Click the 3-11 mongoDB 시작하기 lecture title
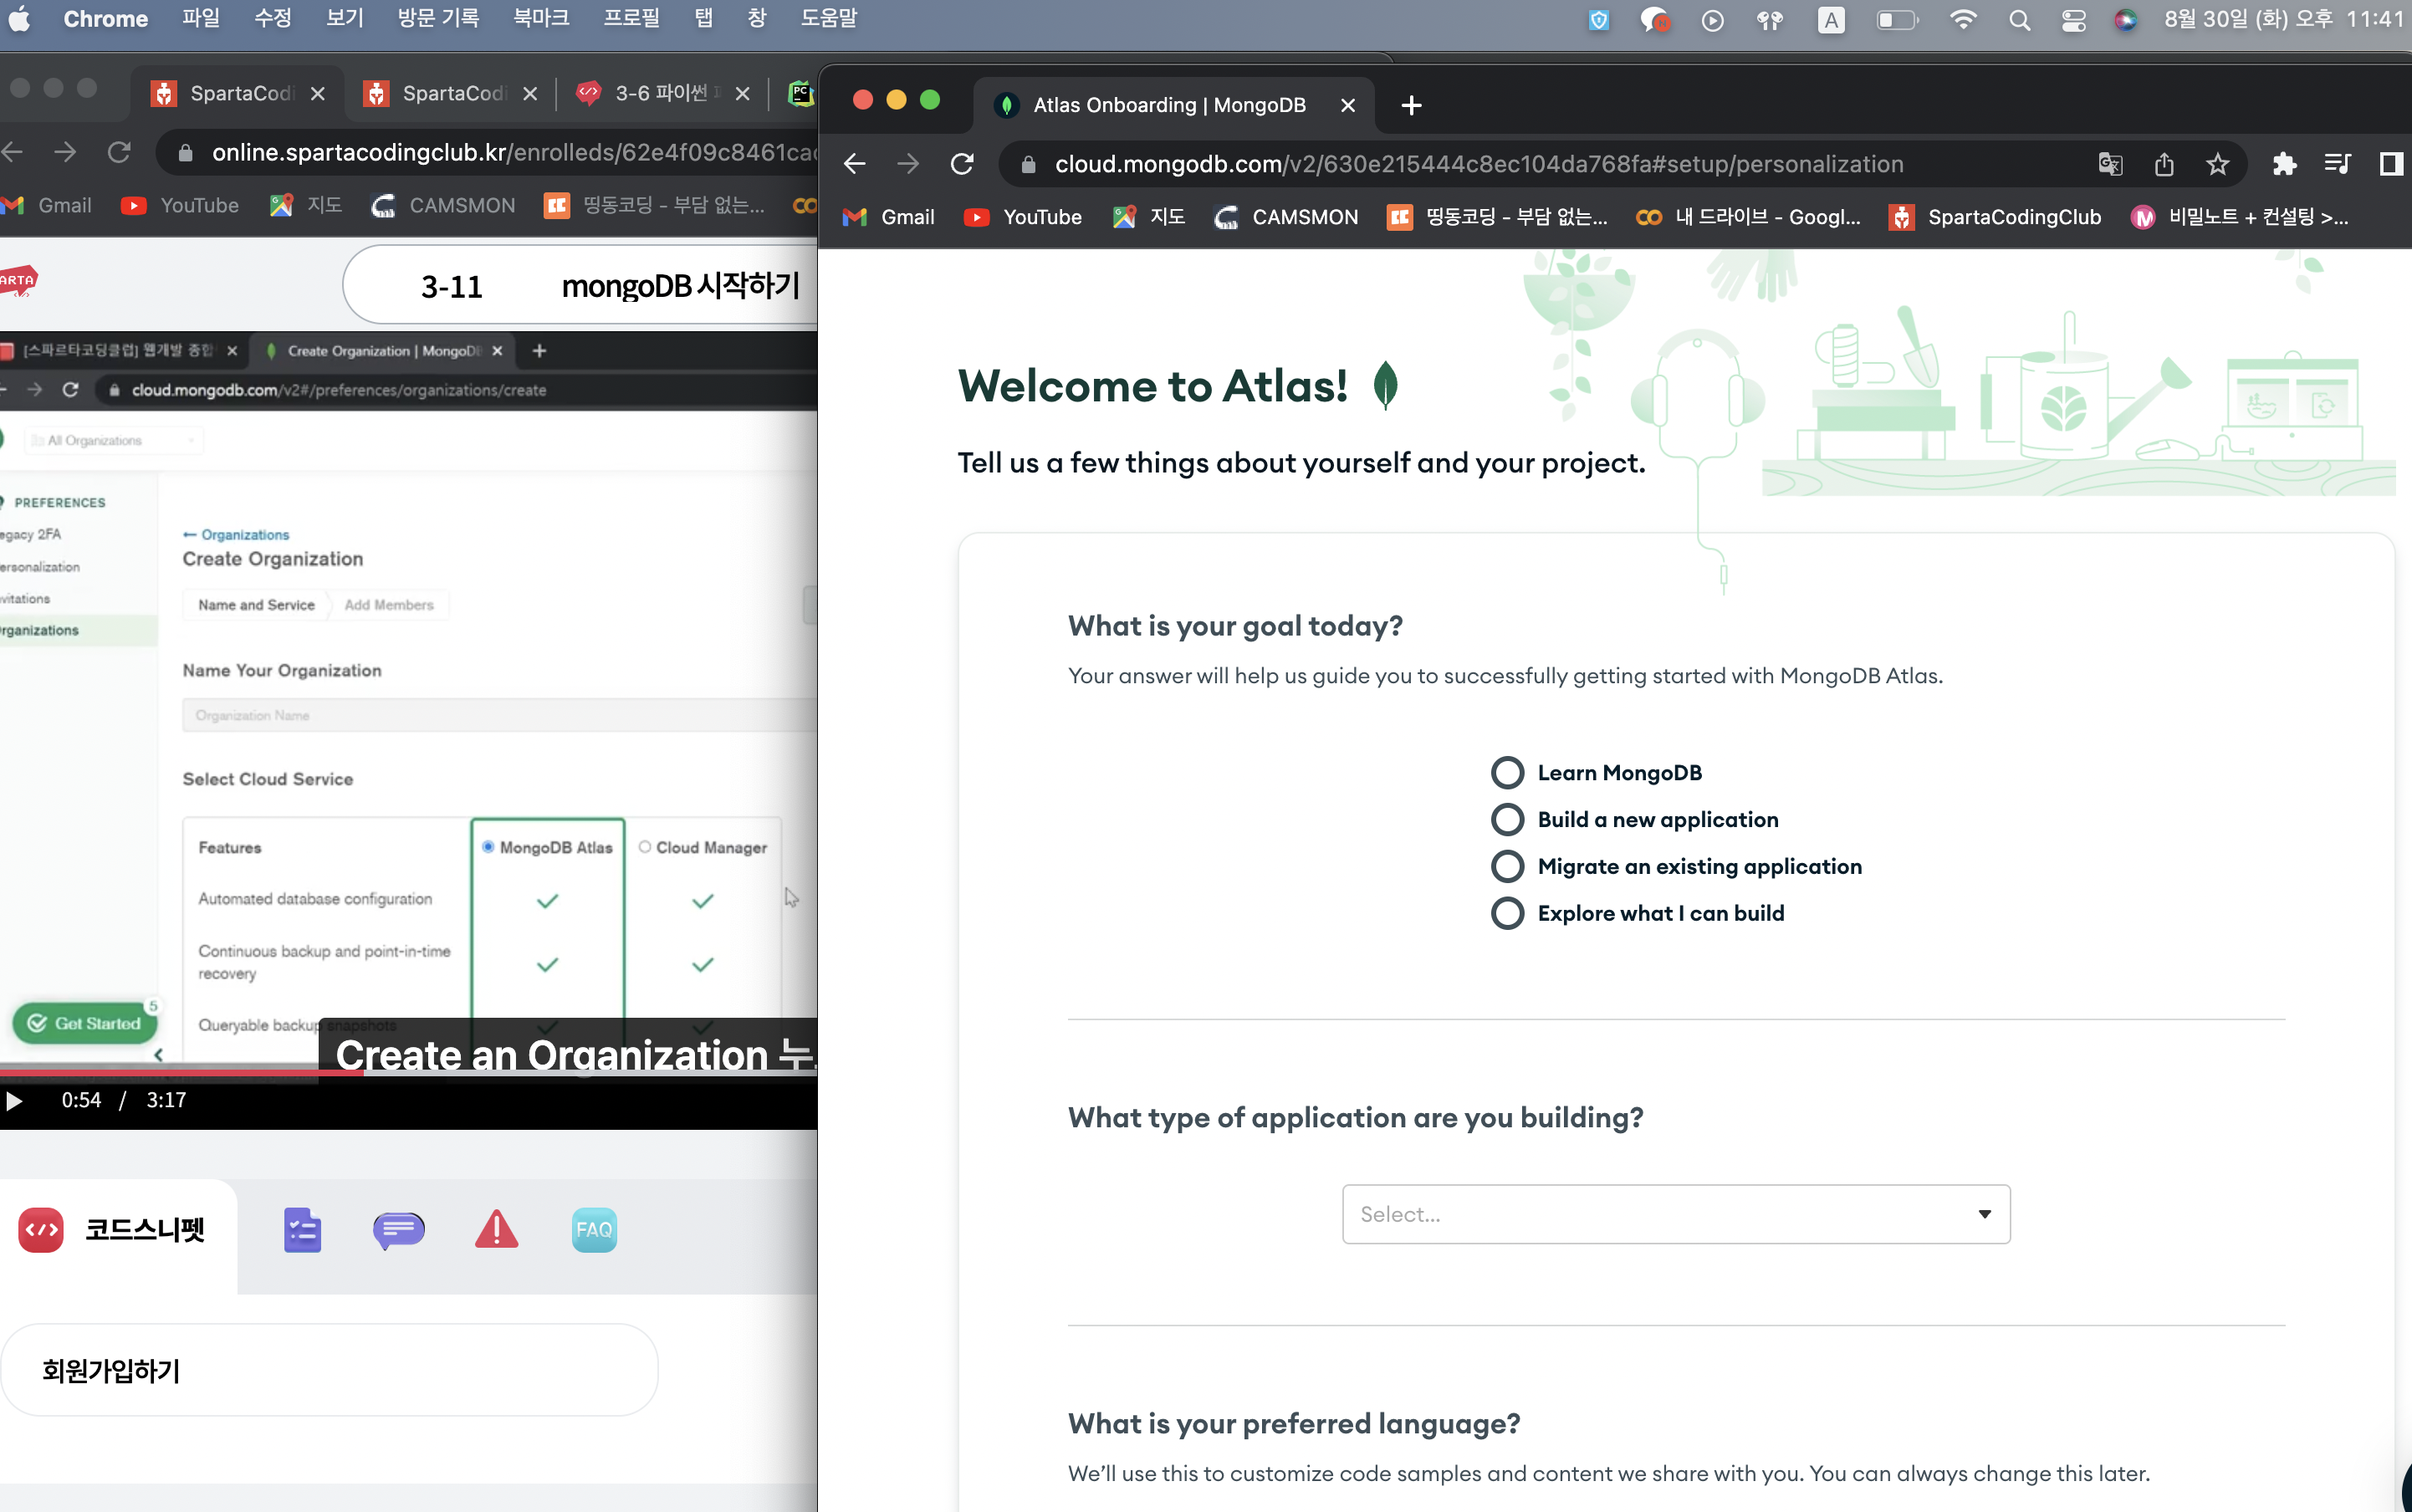The width and height of the screenshot is (2412, 1512). (610, 286)
